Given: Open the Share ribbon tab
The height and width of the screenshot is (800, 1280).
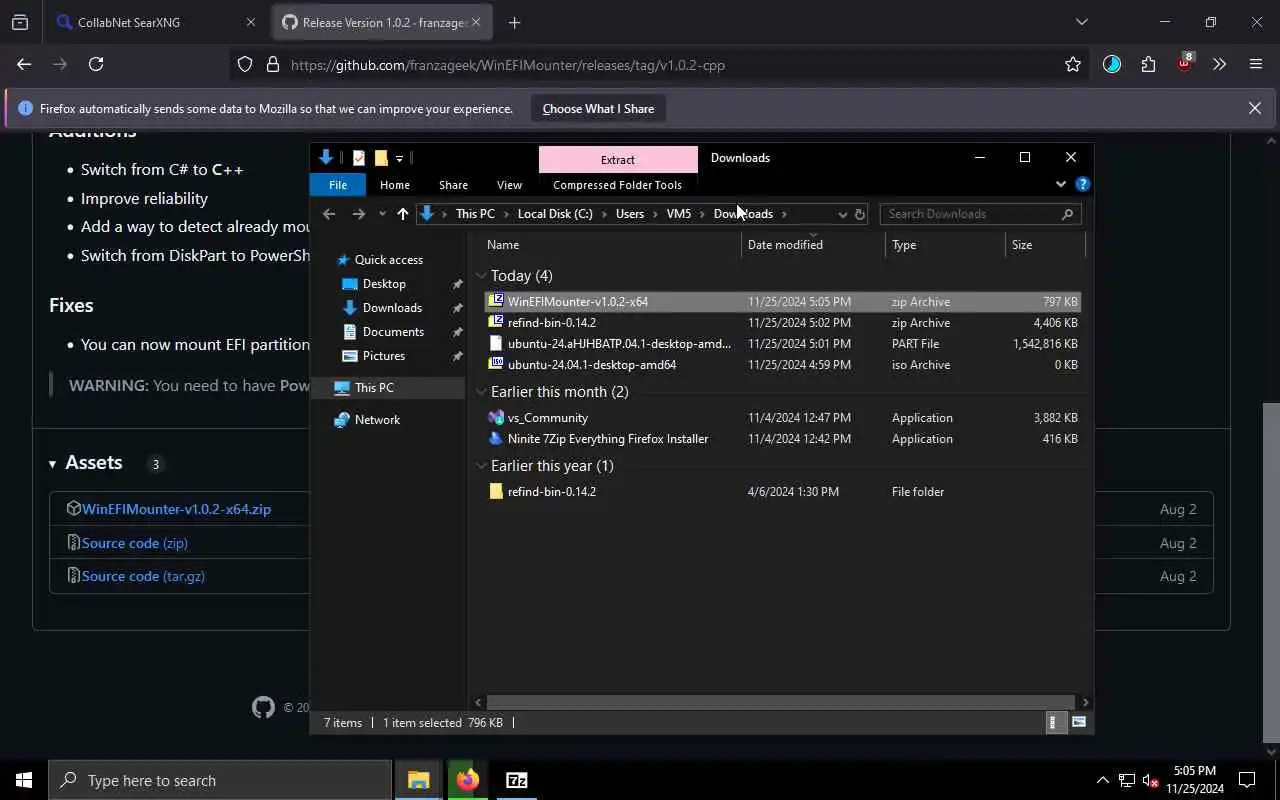Looking at the screenshot, I should coord(453,185).
